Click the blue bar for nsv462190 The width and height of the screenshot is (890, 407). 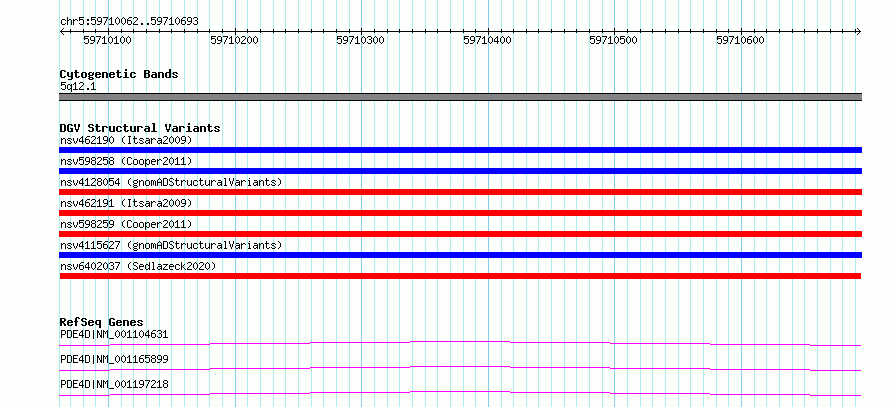click(460, 150)
